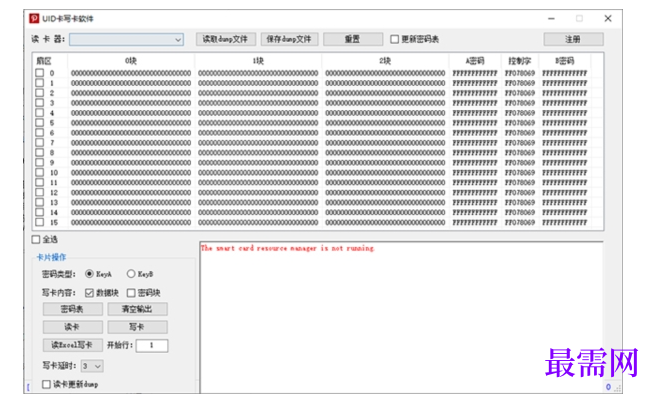Click the 注册 register button

[573, 39]
